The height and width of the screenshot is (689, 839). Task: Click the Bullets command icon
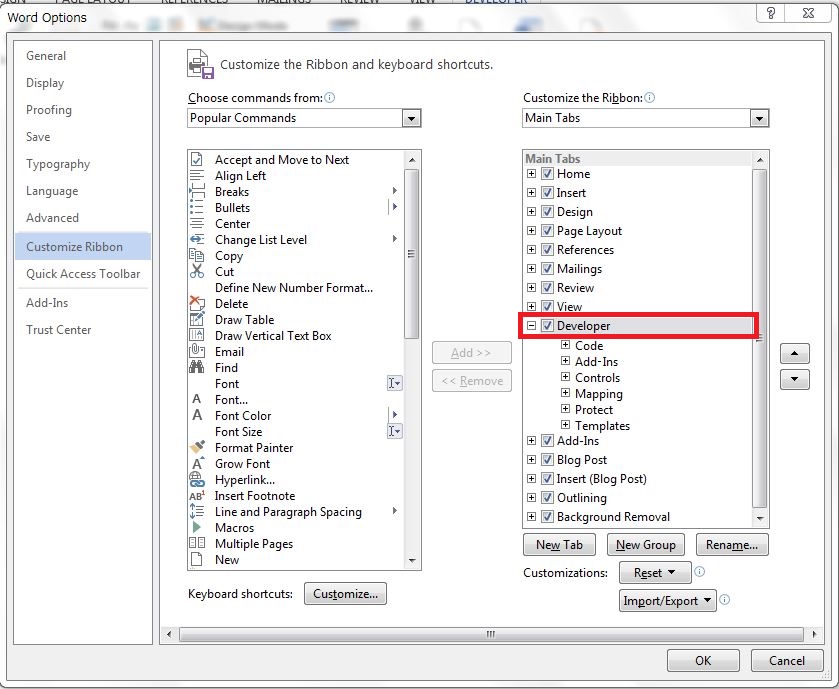[x=196, y=208]
